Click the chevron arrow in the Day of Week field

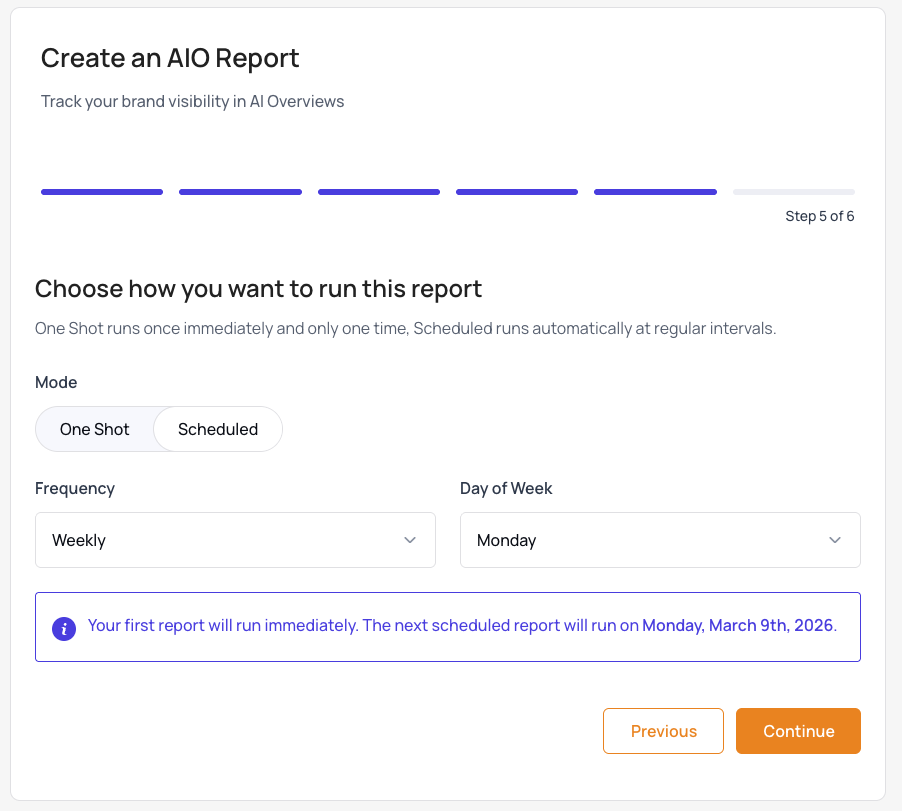point(834,540)
